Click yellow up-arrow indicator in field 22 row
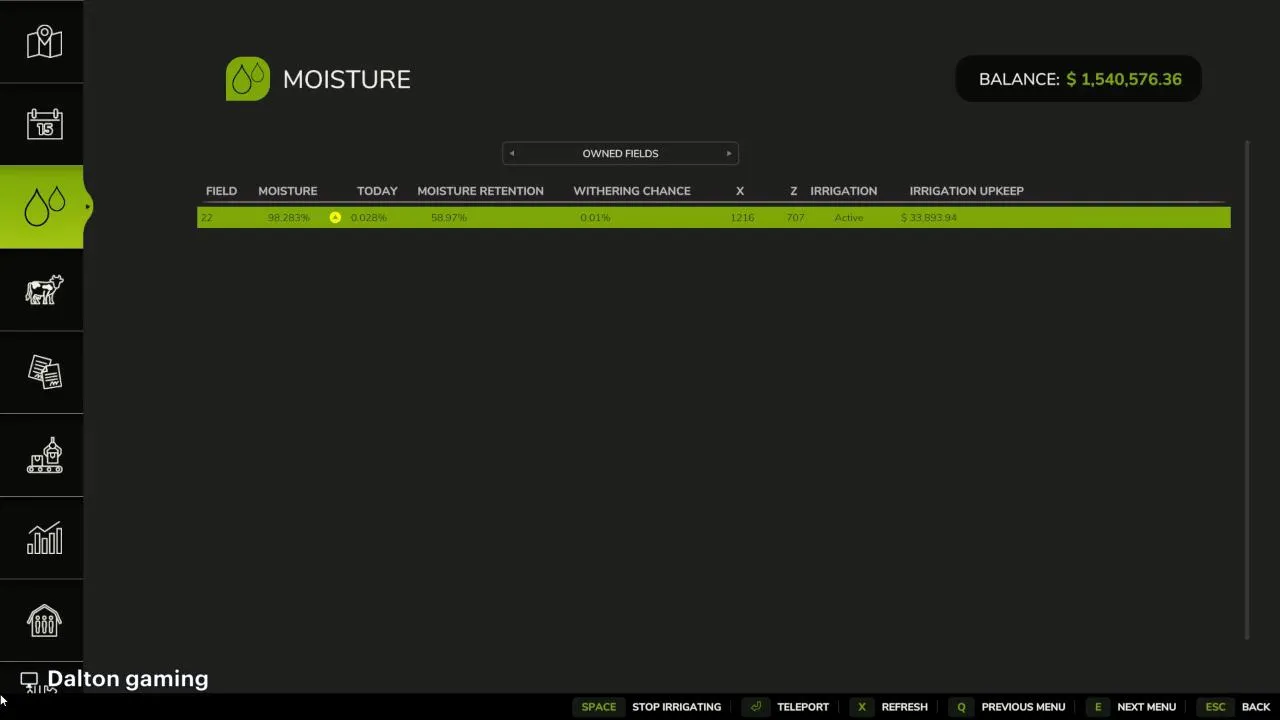The width and height of the screenshot is (1280, 720). 335,217
